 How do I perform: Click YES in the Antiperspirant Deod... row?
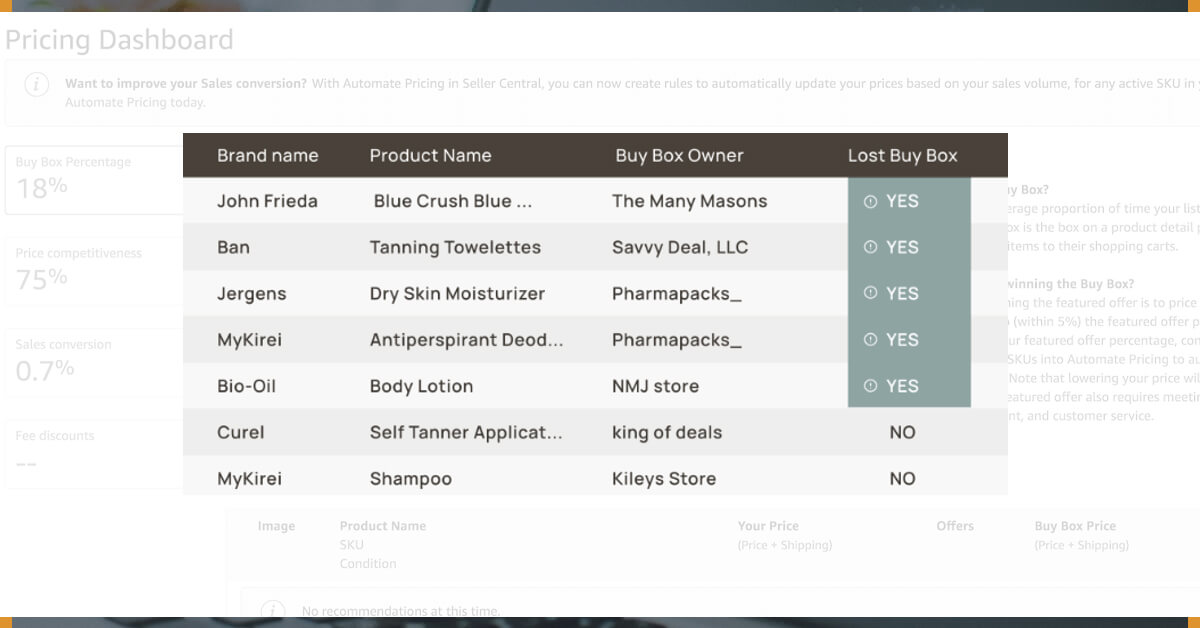(x=902, y=340)
